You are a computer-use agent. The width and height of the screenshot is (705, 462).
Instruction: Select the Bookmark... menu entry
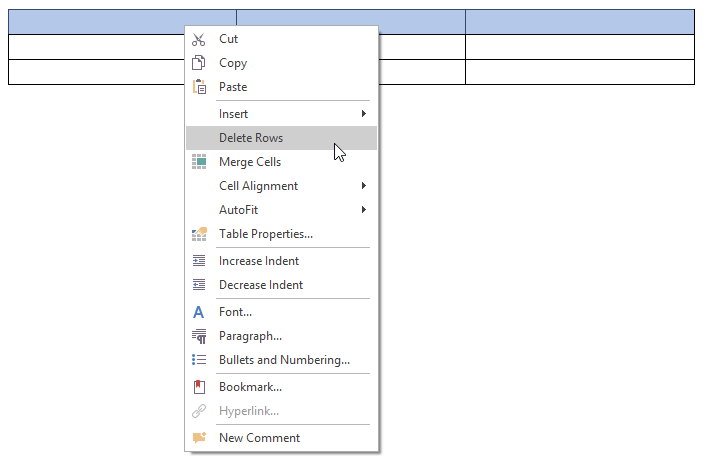[250, 387]
